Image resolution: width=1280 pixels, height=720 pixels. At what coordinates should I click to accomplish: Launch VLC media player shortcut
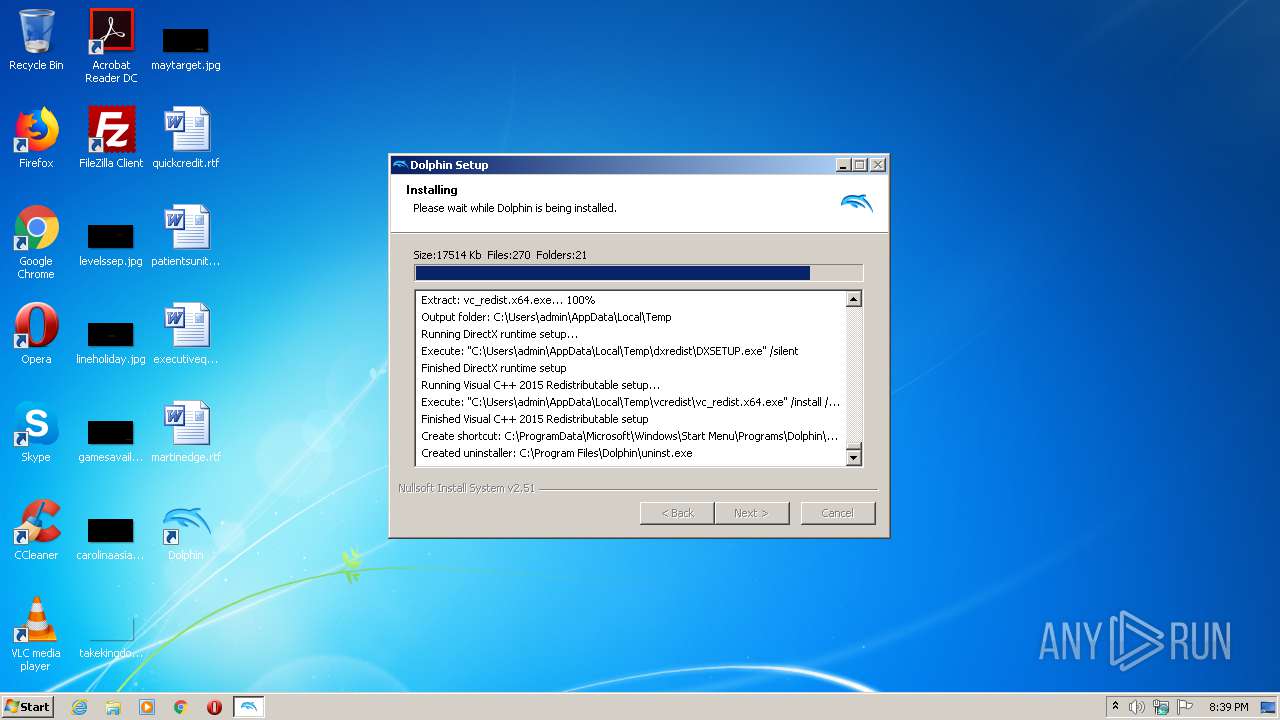36,634
